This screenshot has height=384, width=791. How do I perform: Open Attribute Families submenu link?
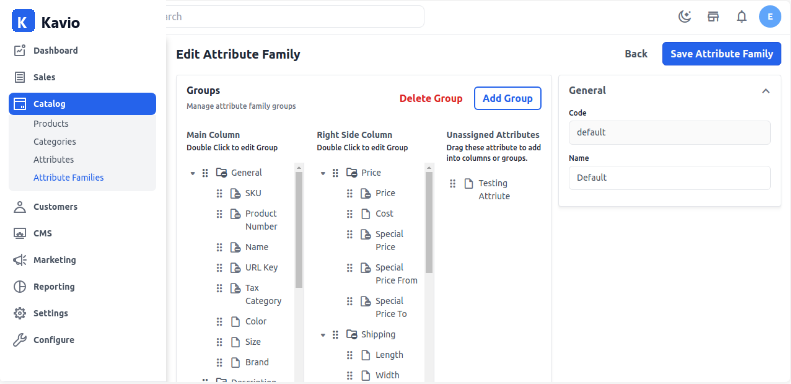pyautogui.click(x=69, y=178)
